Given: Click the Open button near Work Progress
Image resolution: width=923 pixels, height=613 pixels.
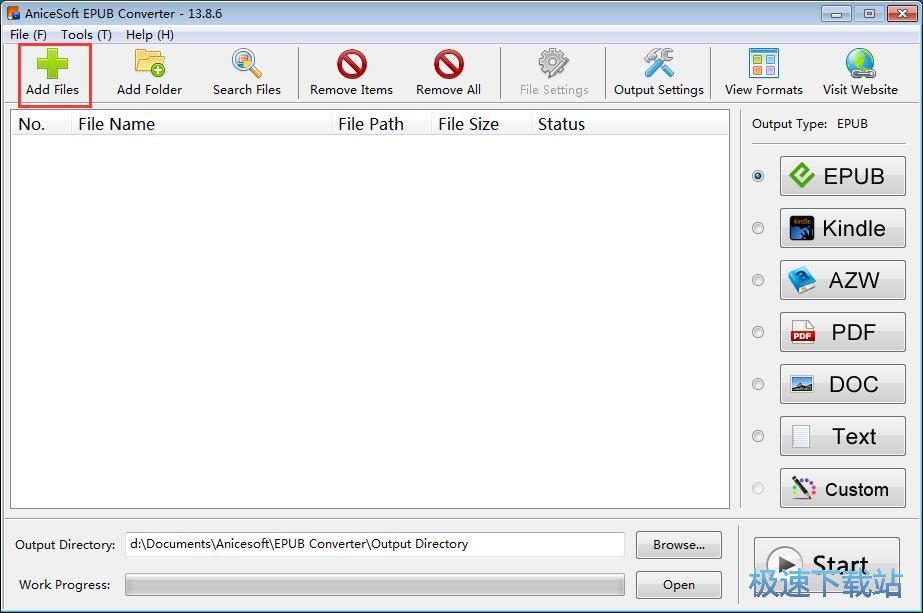Looking at the screenshot, I should point(678,585).
